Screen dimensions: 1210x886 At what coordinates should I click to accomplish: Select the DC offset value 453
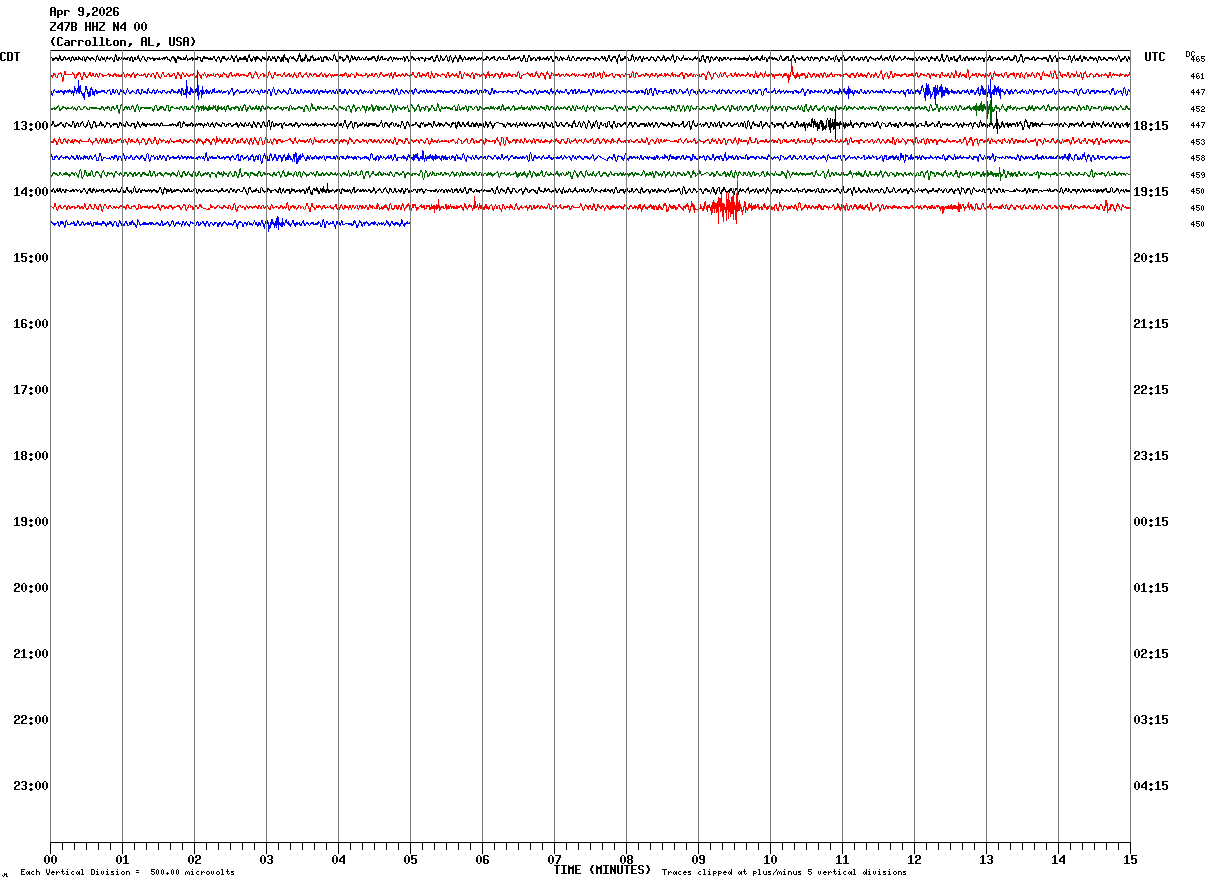(1198, 142)
